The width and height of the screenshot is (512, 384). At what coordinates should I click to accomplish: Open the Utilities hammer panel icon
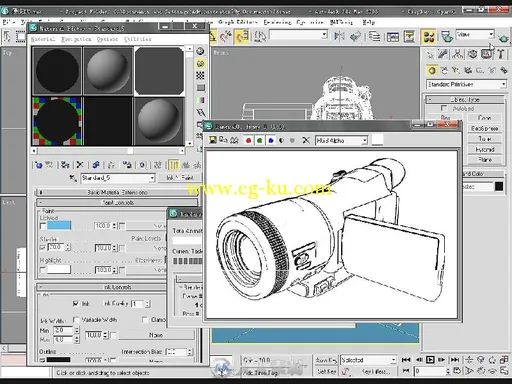pyautogui.click(x=501, y=54)
